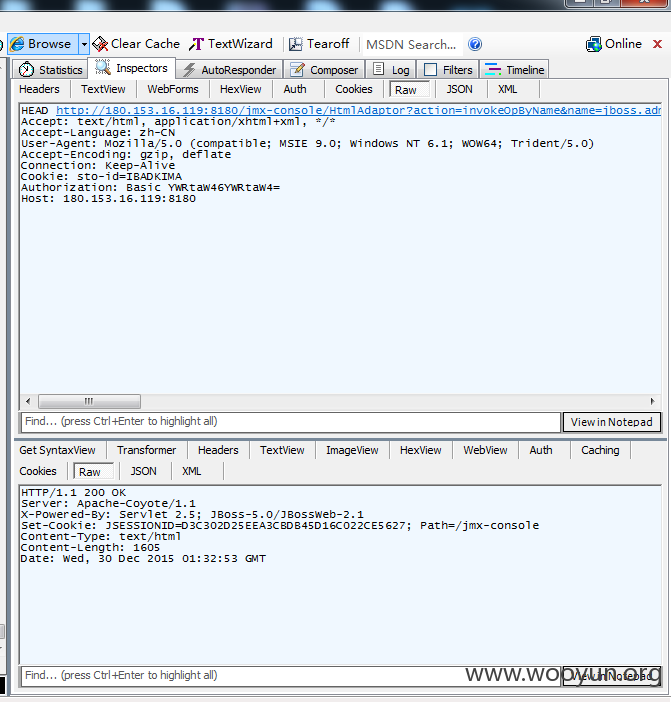Click the Clear Cache eraser icon
The height and width of the screenshot is (702, 671).
coord(100,44)
